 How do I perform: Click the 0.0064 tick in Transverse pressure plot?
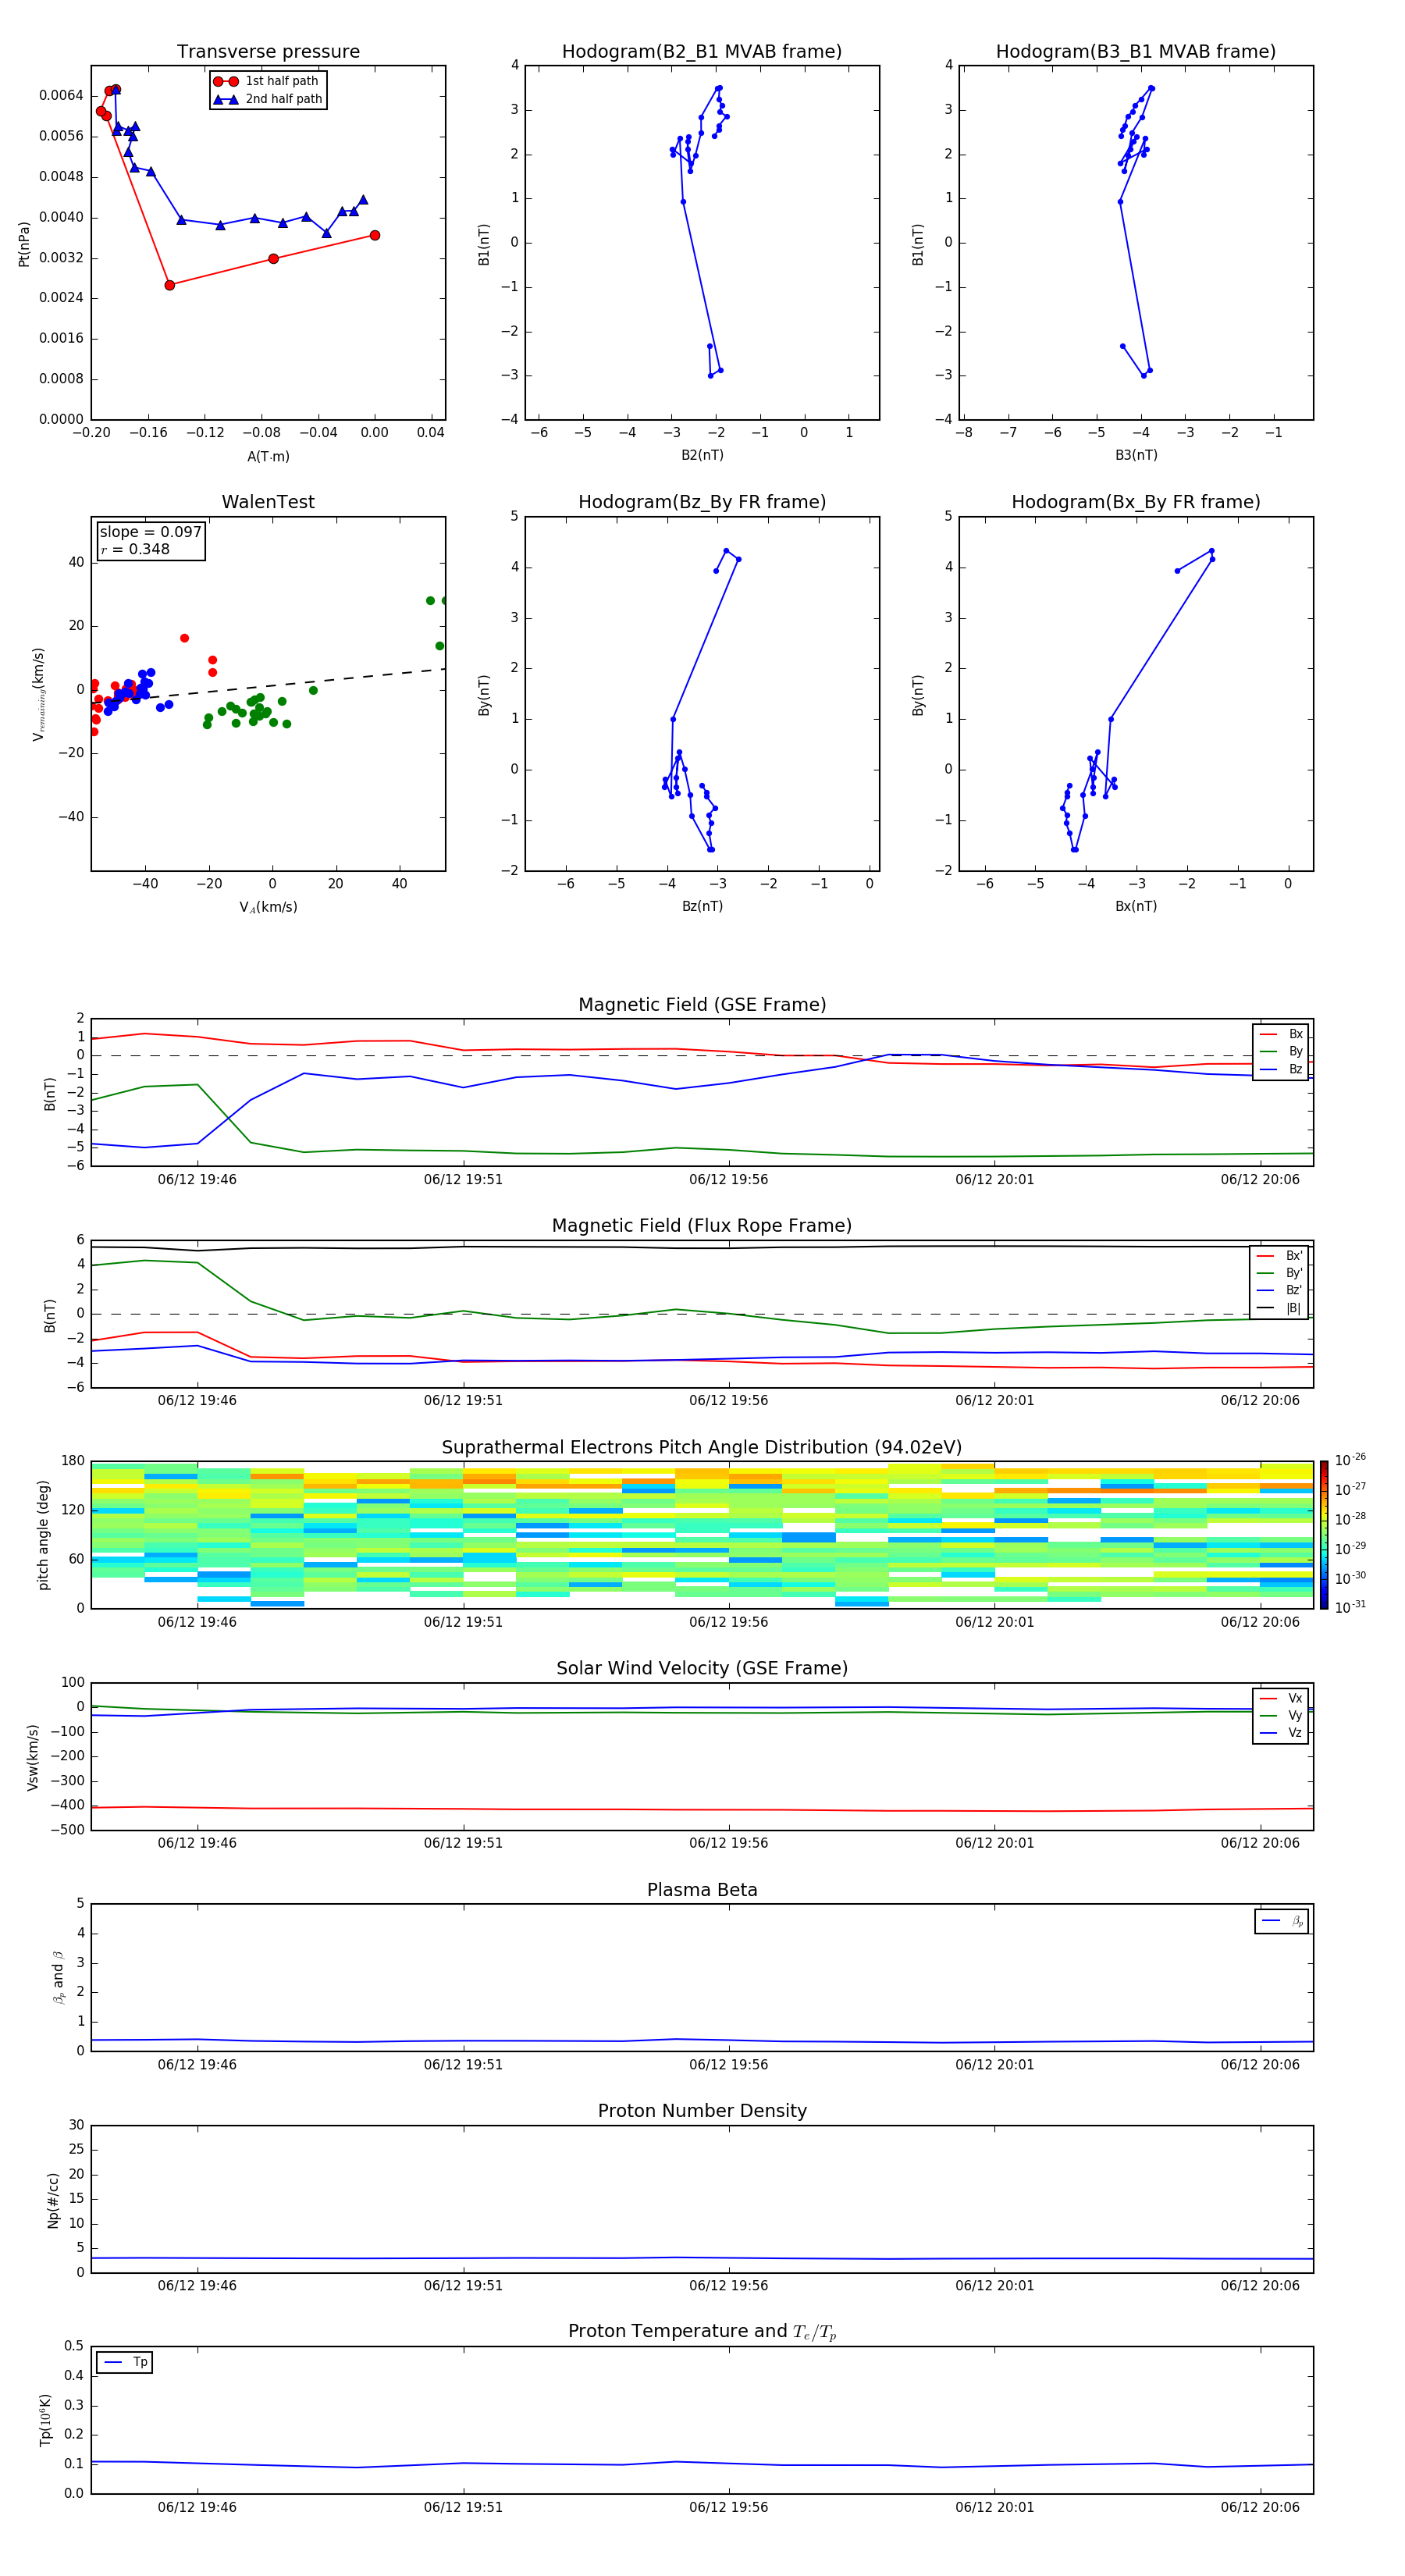[61, 95]
